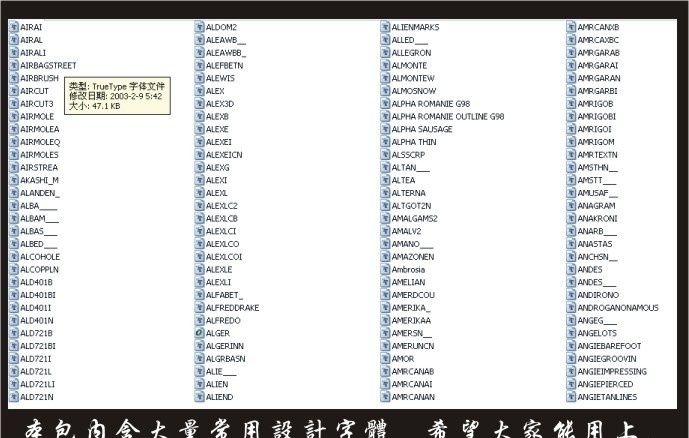
Task: Select the AMRCANAN file icon
Action: pos(385,396)
